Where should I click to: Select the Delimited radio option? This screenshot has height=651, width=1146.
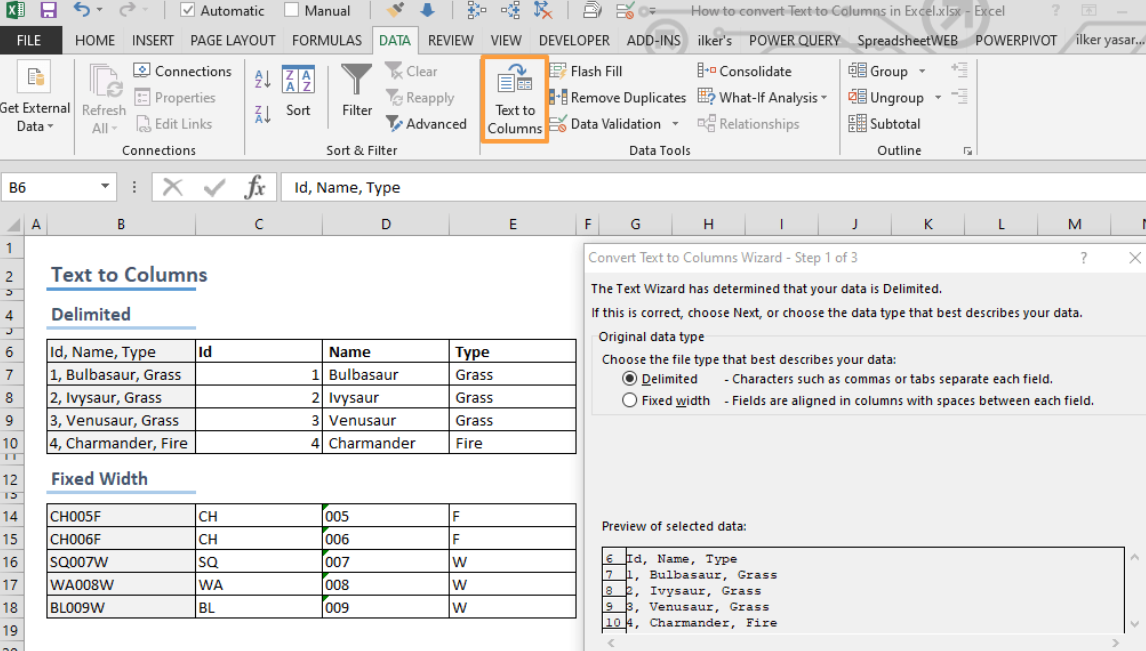(x=629, y=378)
